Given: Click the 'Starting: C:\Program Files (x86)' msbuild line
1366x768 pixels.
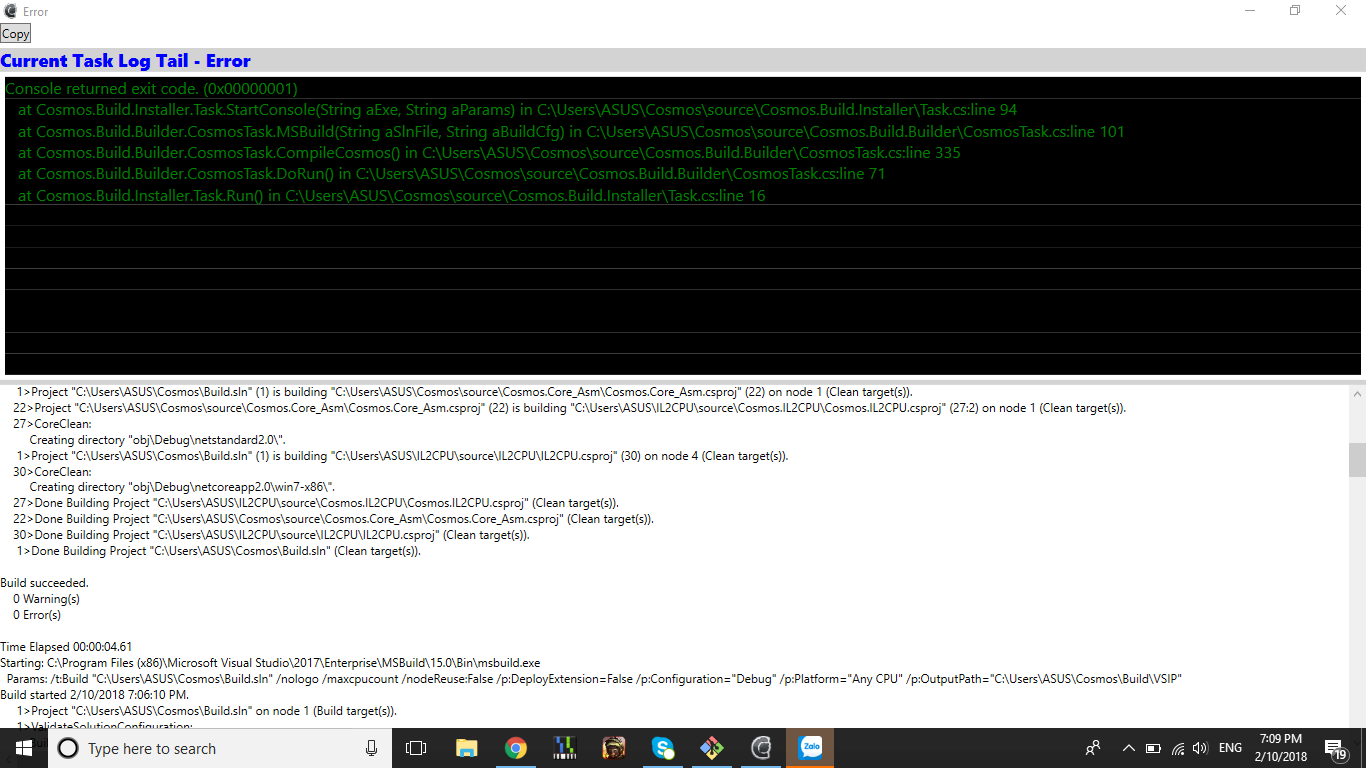Looking at the screenshot, I should tap(270, 663).
